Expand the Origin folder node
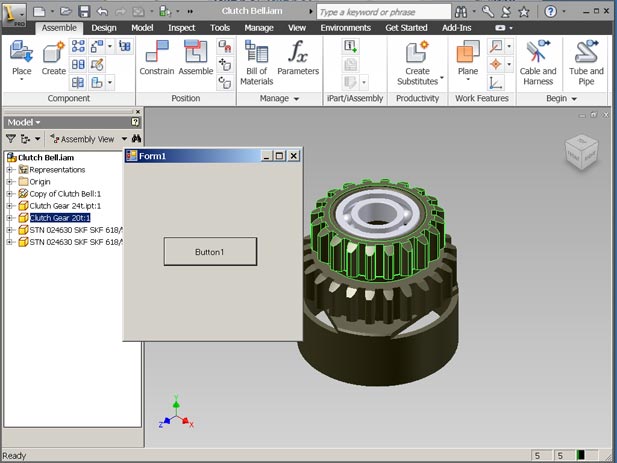This screenshot has width=617, height=463. coord(10,182)
